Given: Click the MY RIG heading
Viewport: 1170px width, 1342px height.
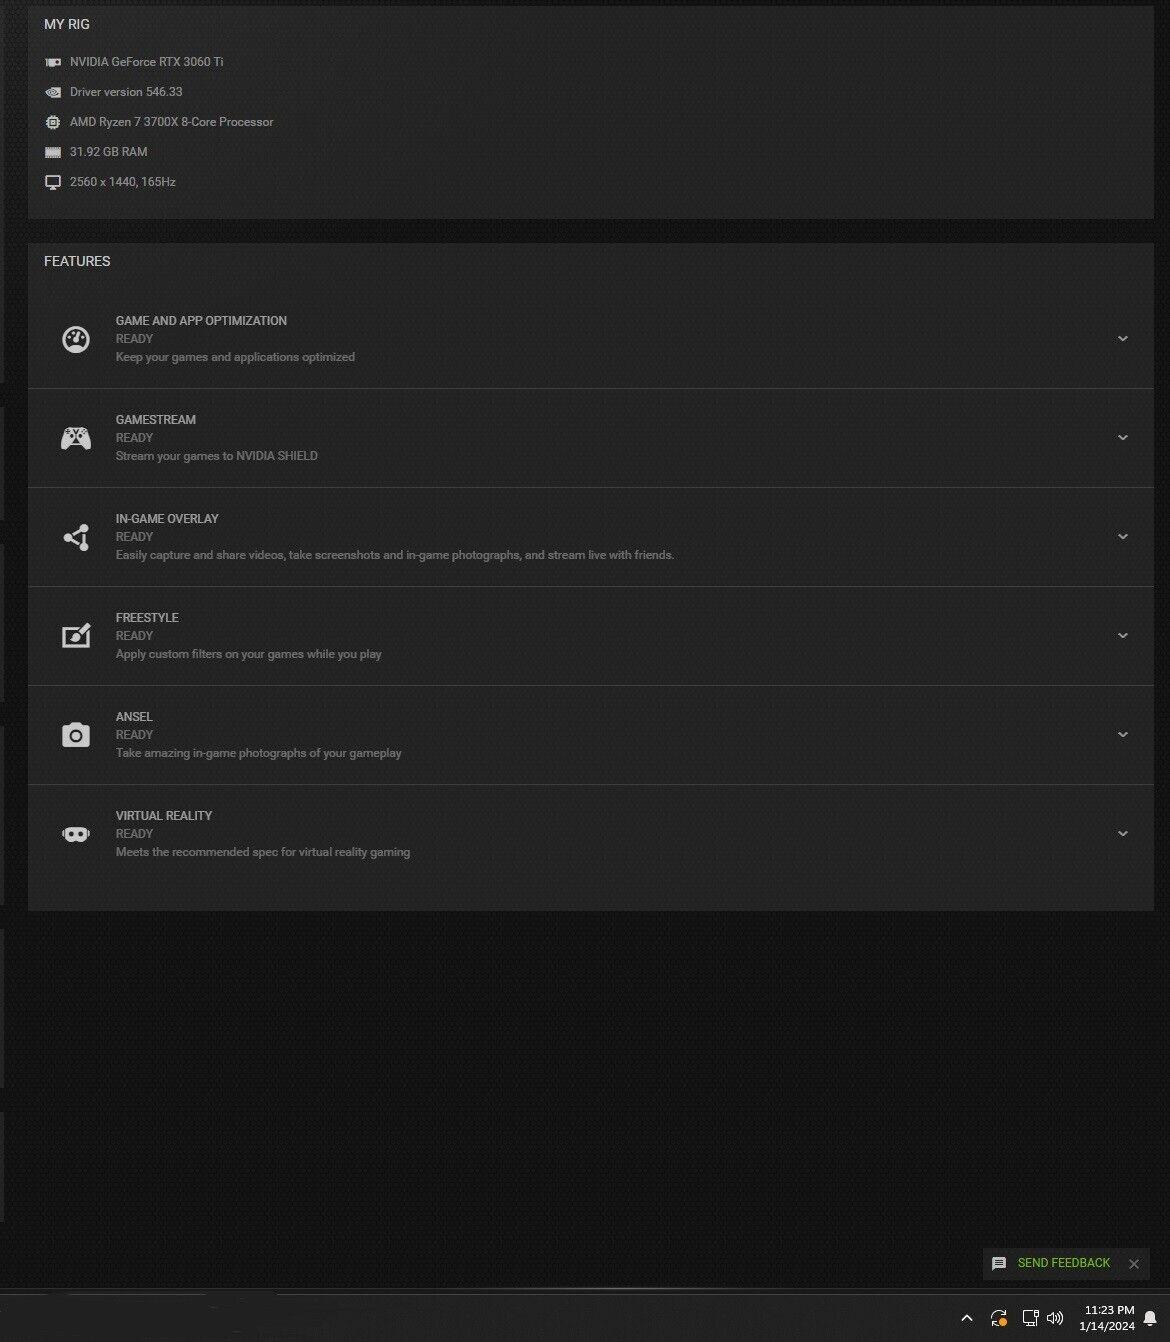Looking at the screenshot, I should pyautogui.click(x=67, y=24).
